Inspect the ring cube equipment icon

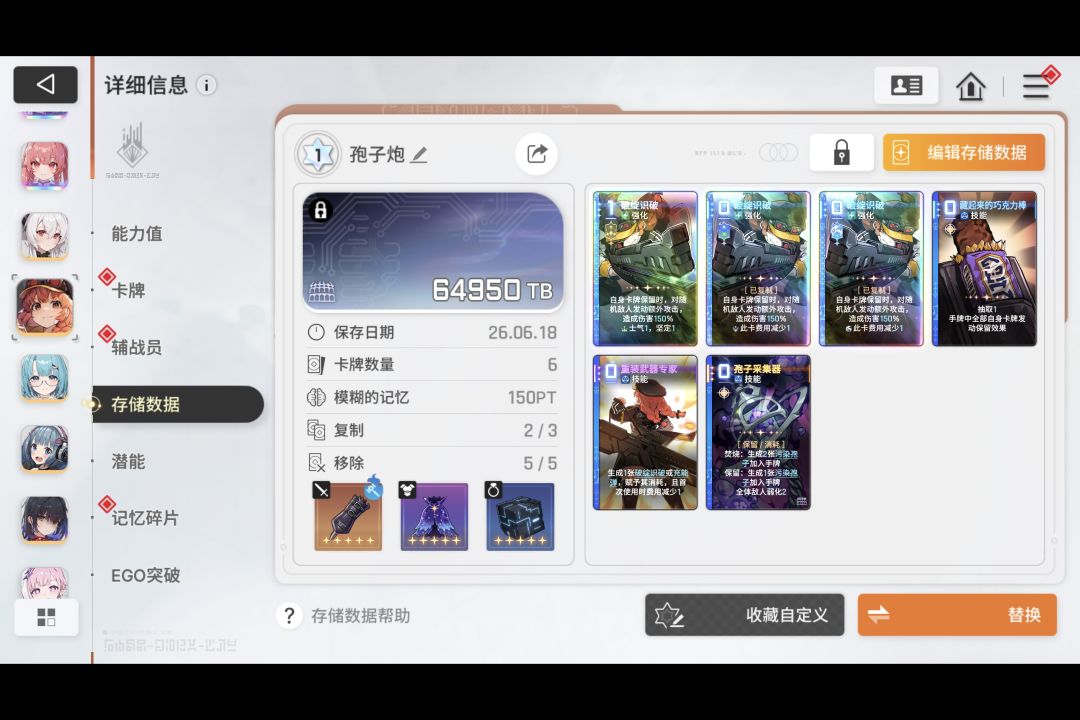tap(520, 517)
